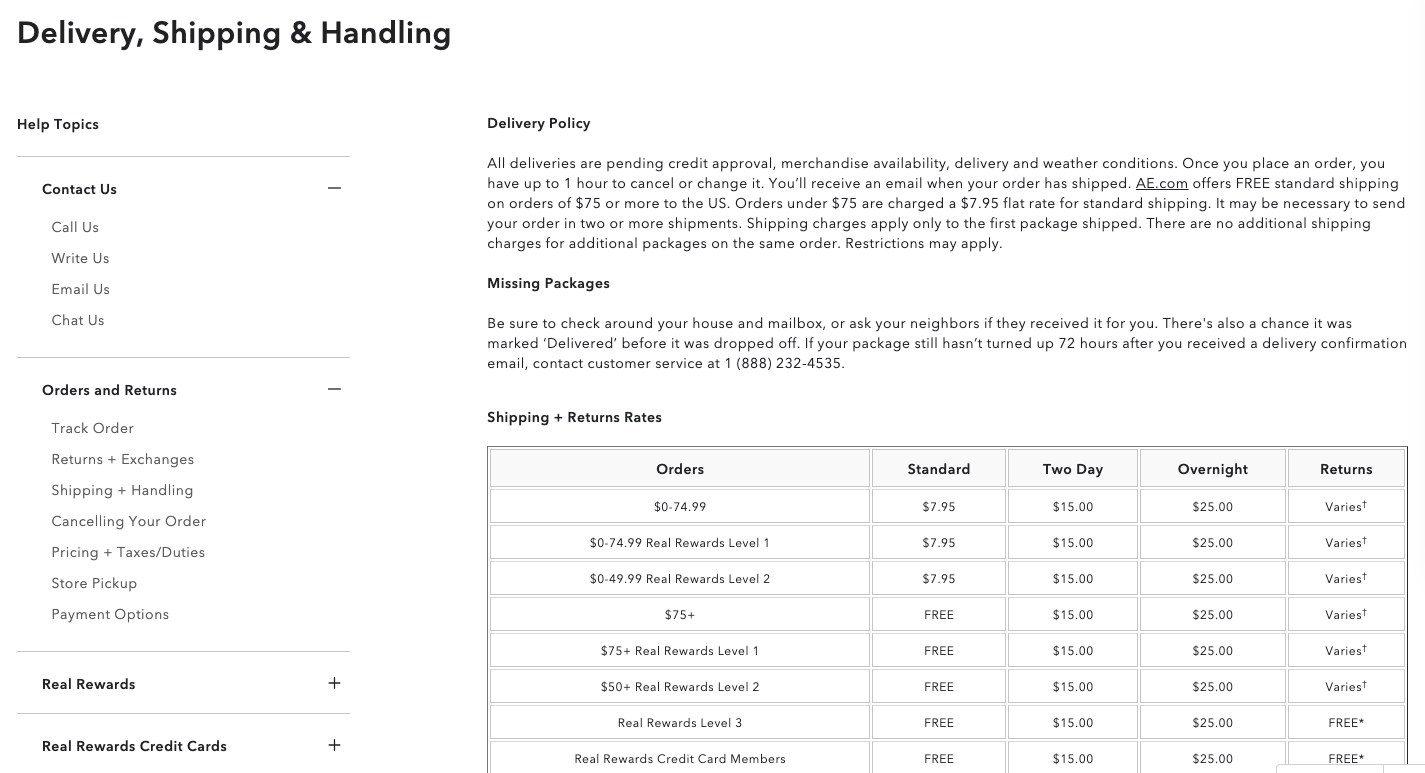Select Call Us under Contact Us
The image size is (1425, 773).
click(x=75, y=227)
